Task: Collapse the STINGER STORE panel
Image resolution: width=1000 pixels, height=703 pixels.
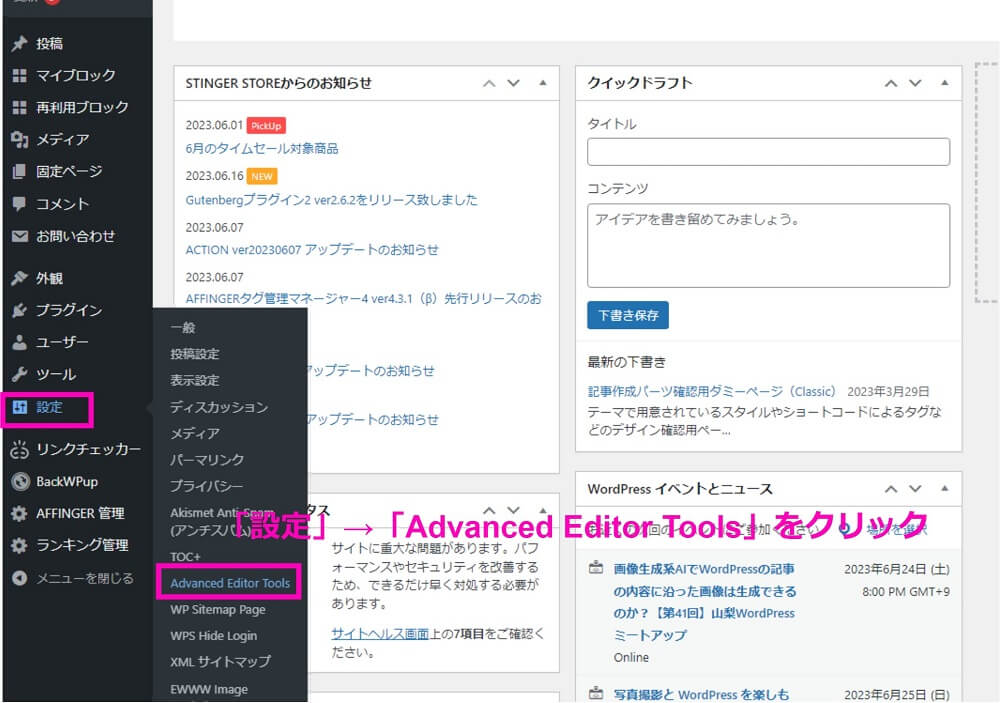Action: (539, 84)
